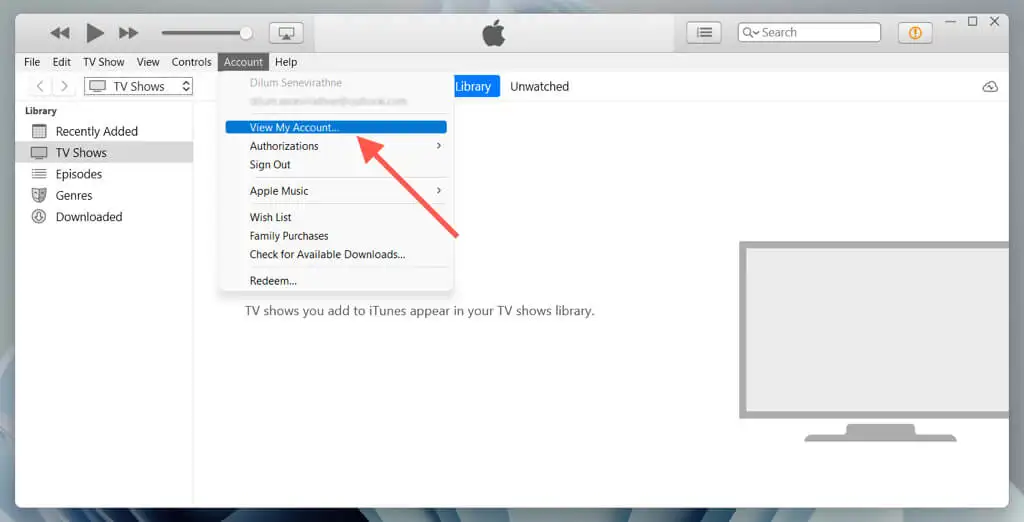Open the TV Show menu
The width and height of the screenshot is (1024, 522).
pos(103,62)
